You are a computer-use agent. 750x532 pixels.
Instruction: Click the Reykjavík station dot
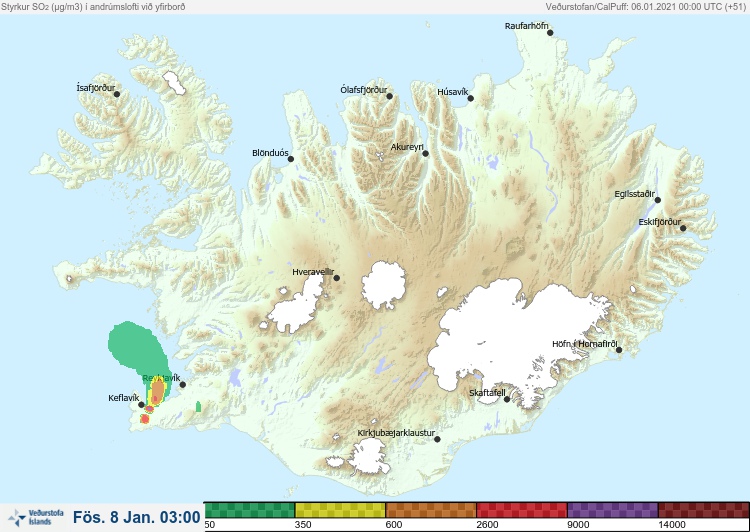(182, 385)
